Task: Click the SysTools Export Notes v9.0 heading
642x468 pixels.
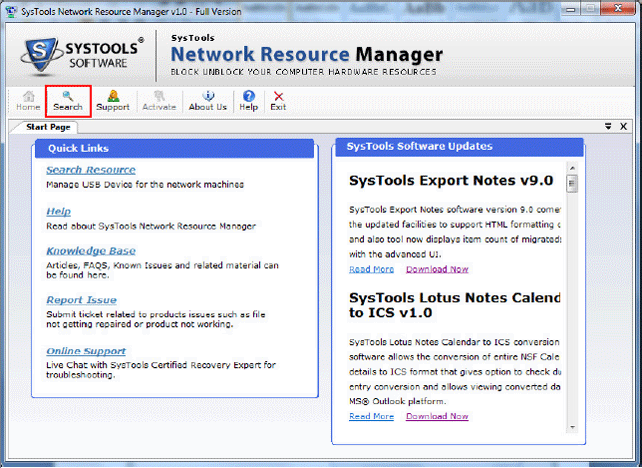Action: pyautogui.click(x=451, y=181)
